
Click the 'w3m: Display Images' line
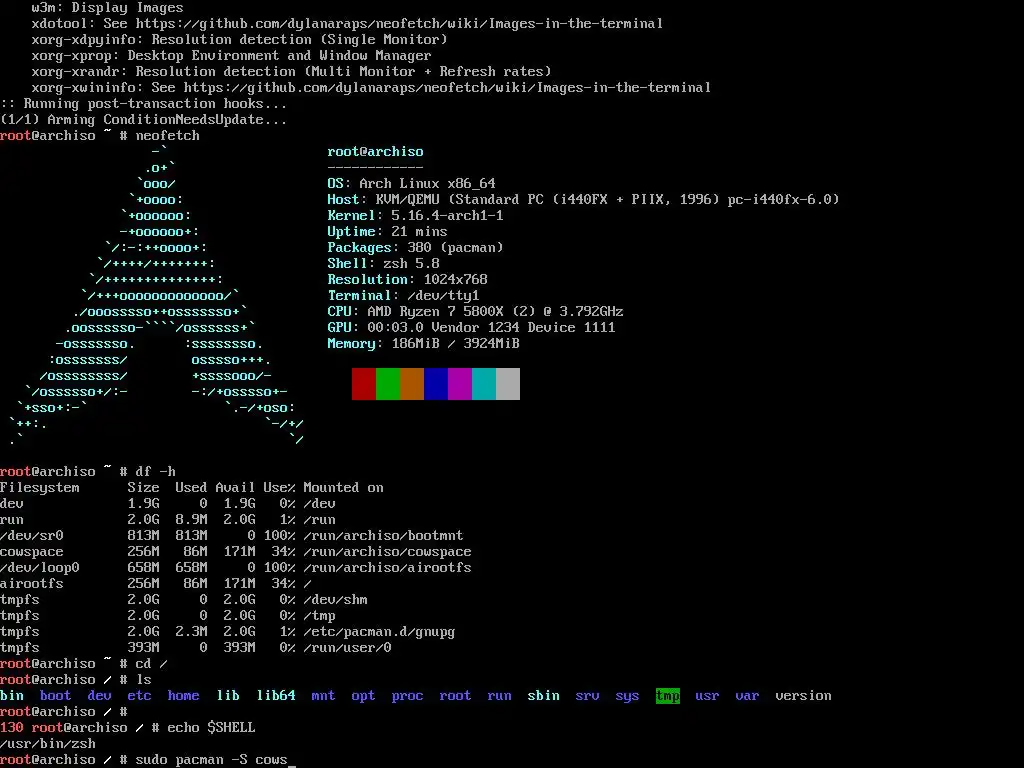point(108,8)
